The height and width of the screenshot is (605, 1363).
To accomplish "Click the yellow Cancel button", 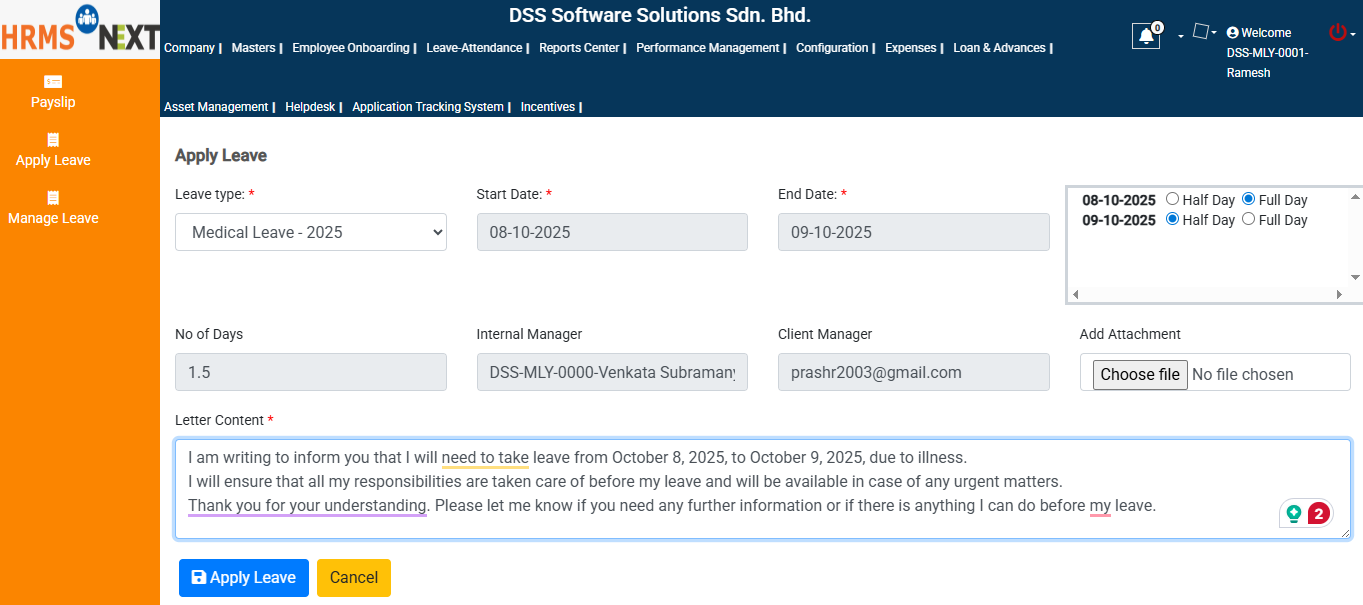I will [x=353, y=577].
